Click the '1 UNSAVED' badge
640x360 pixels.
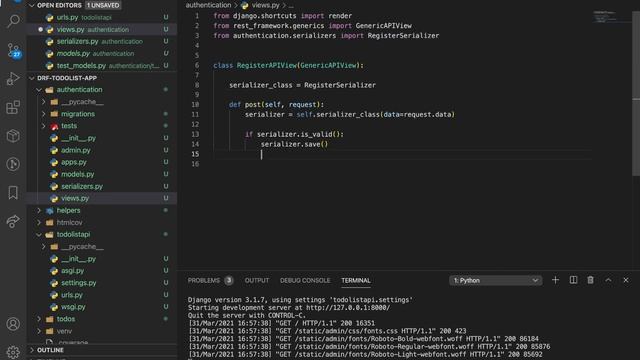[x=103, y=5]
